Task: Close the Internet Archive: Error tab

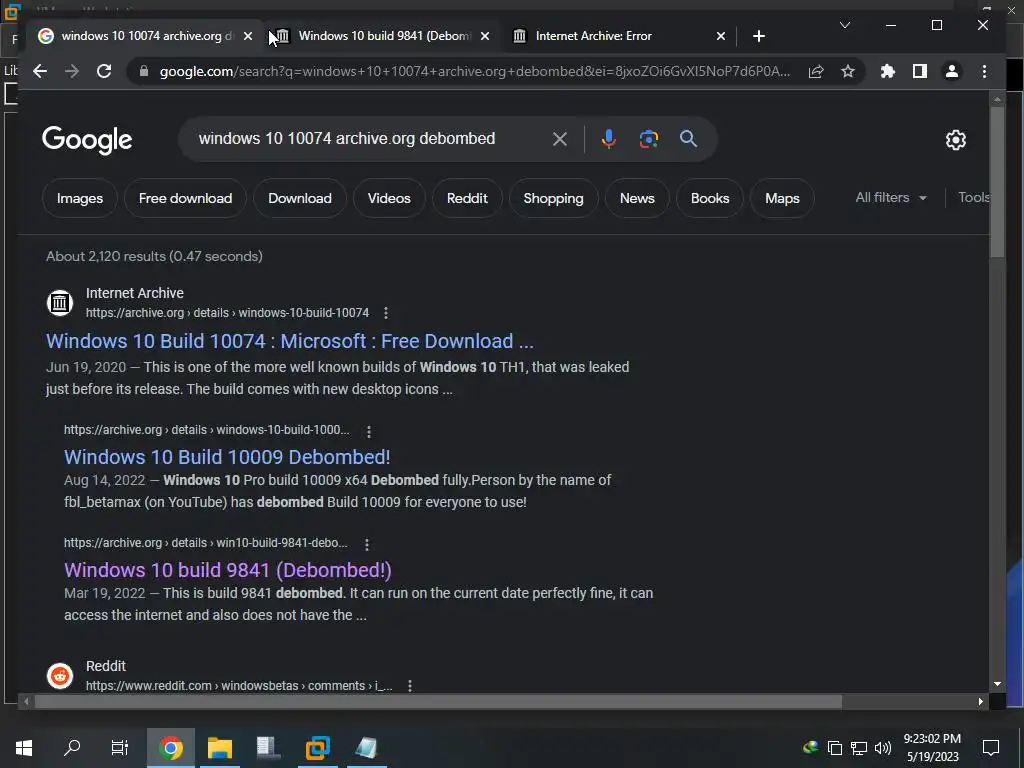Action: pyautogui.click(x=720, y=36)
